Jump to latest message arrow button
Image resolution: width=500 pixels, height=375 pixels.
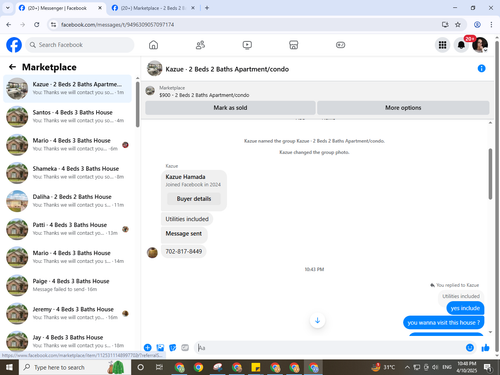tap(317, 320)
